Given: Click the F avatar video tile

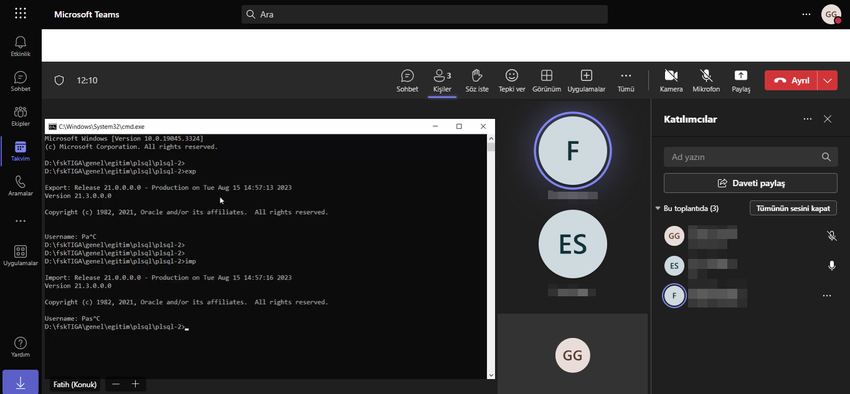Looking at the screenshot, I should [572, 151].
